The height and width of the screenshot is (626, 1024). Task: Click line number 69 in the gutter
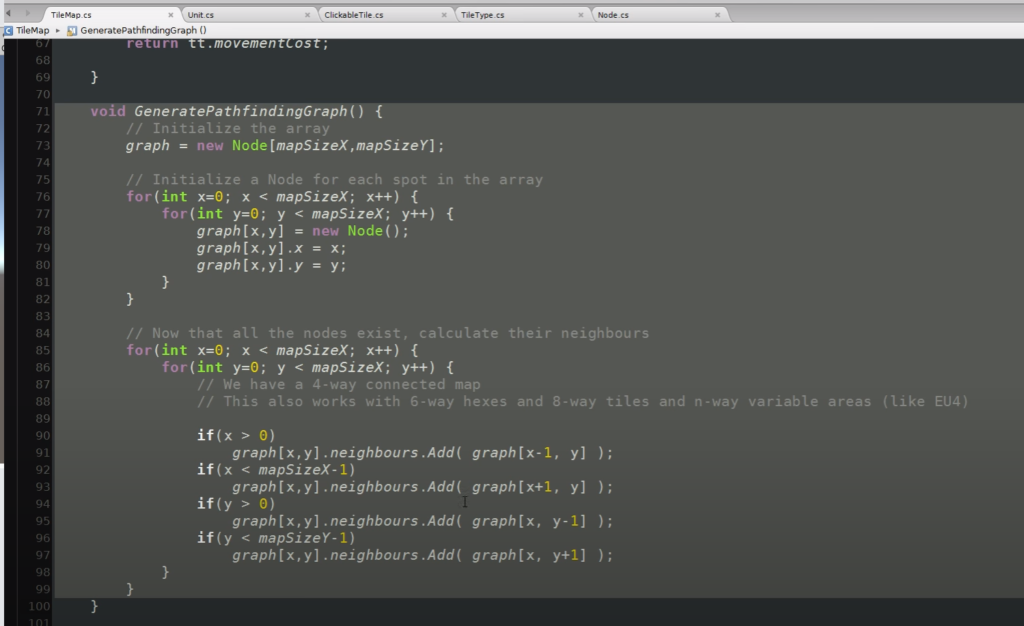[42, 77]
